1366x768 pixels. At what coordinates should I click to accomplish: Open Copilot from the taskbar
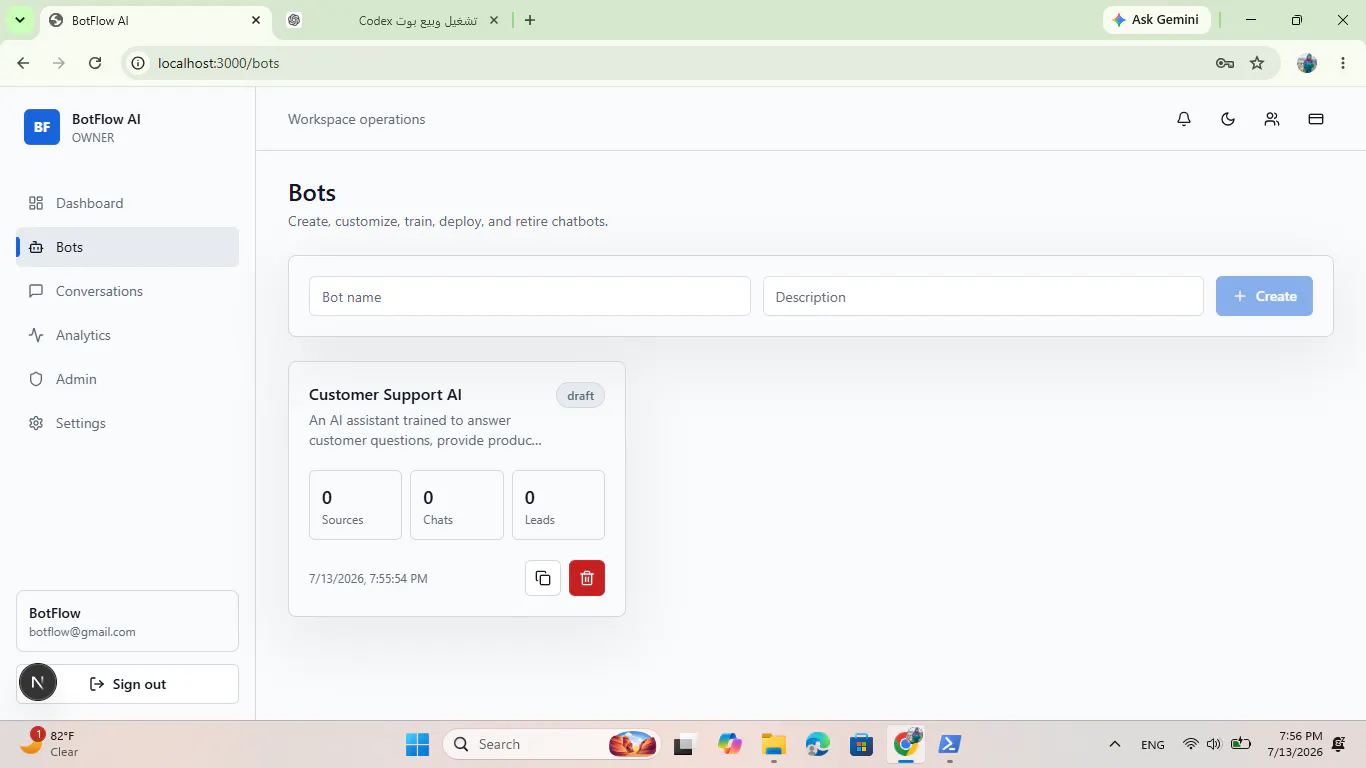[x=730, y=744]
